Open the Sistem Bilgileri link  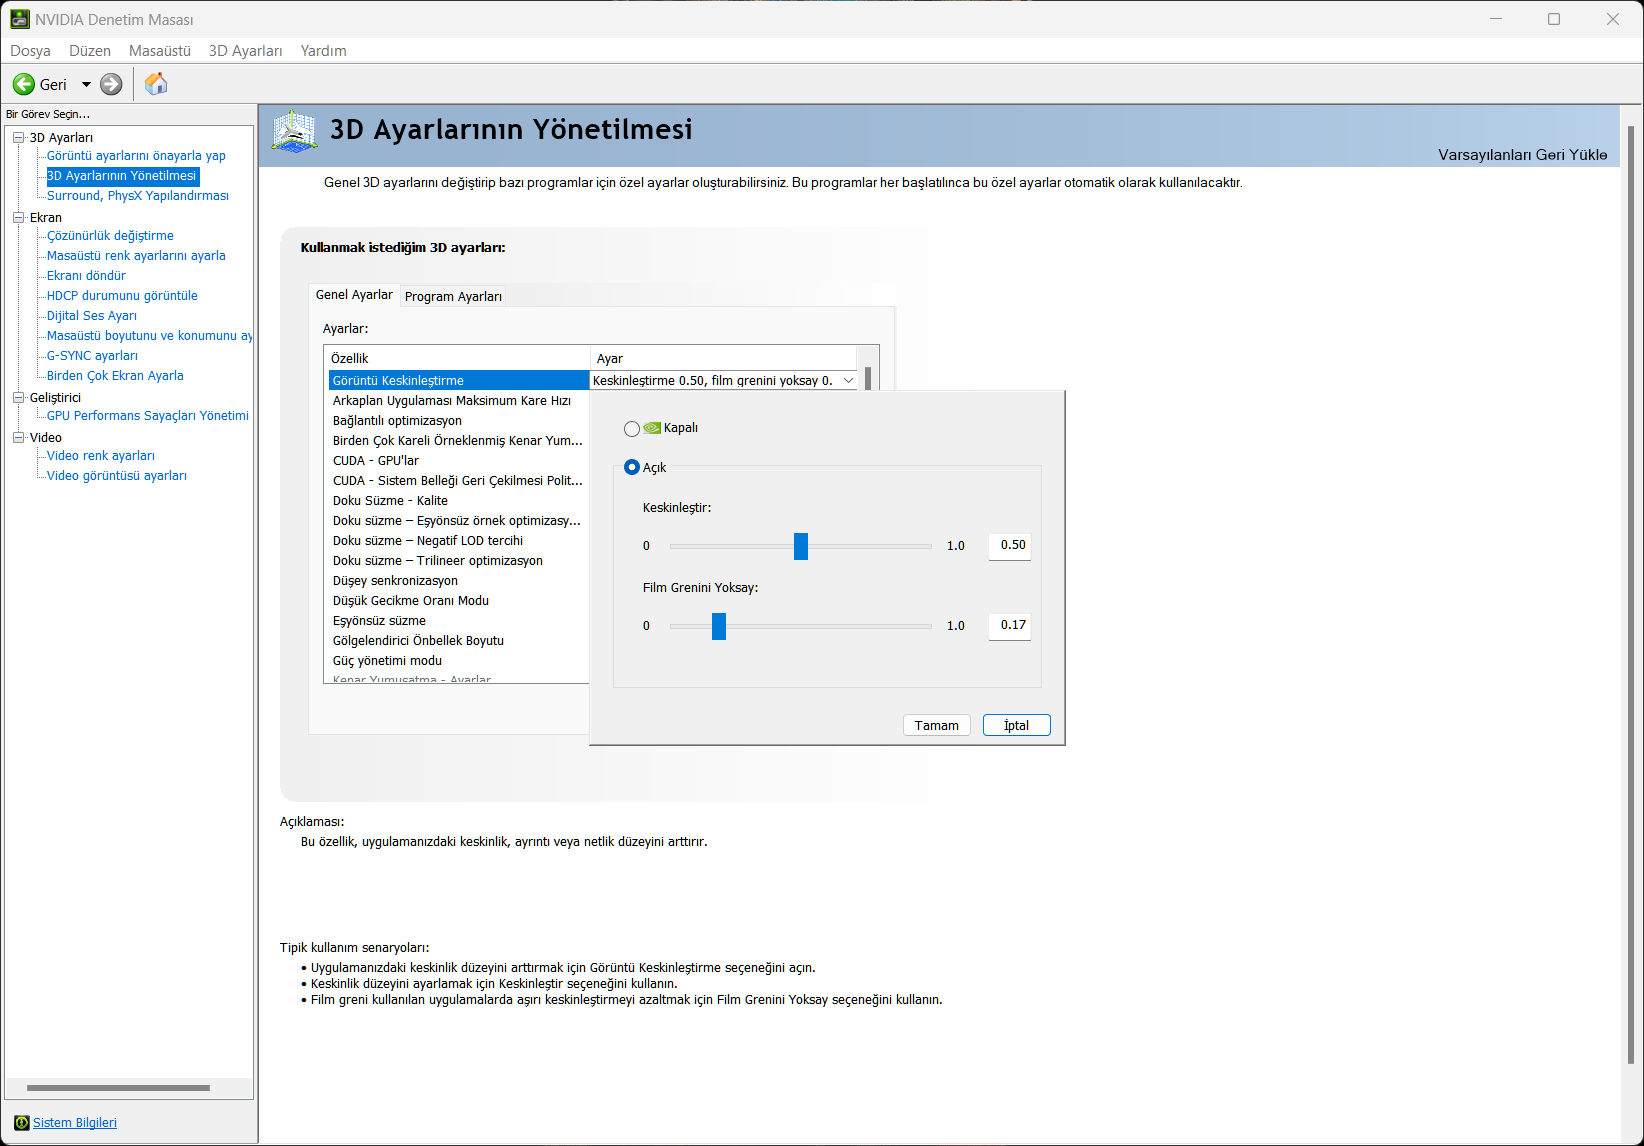pyautogui.click(x=75, y=1123)
